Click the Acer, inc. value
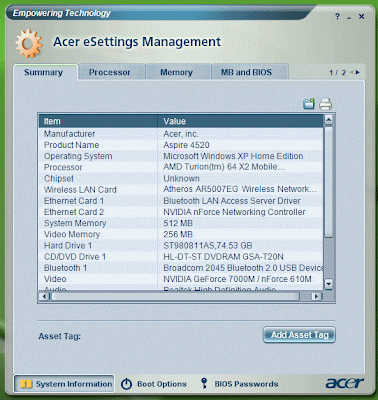This screenshot has height=400, width=378. (181, 134)
